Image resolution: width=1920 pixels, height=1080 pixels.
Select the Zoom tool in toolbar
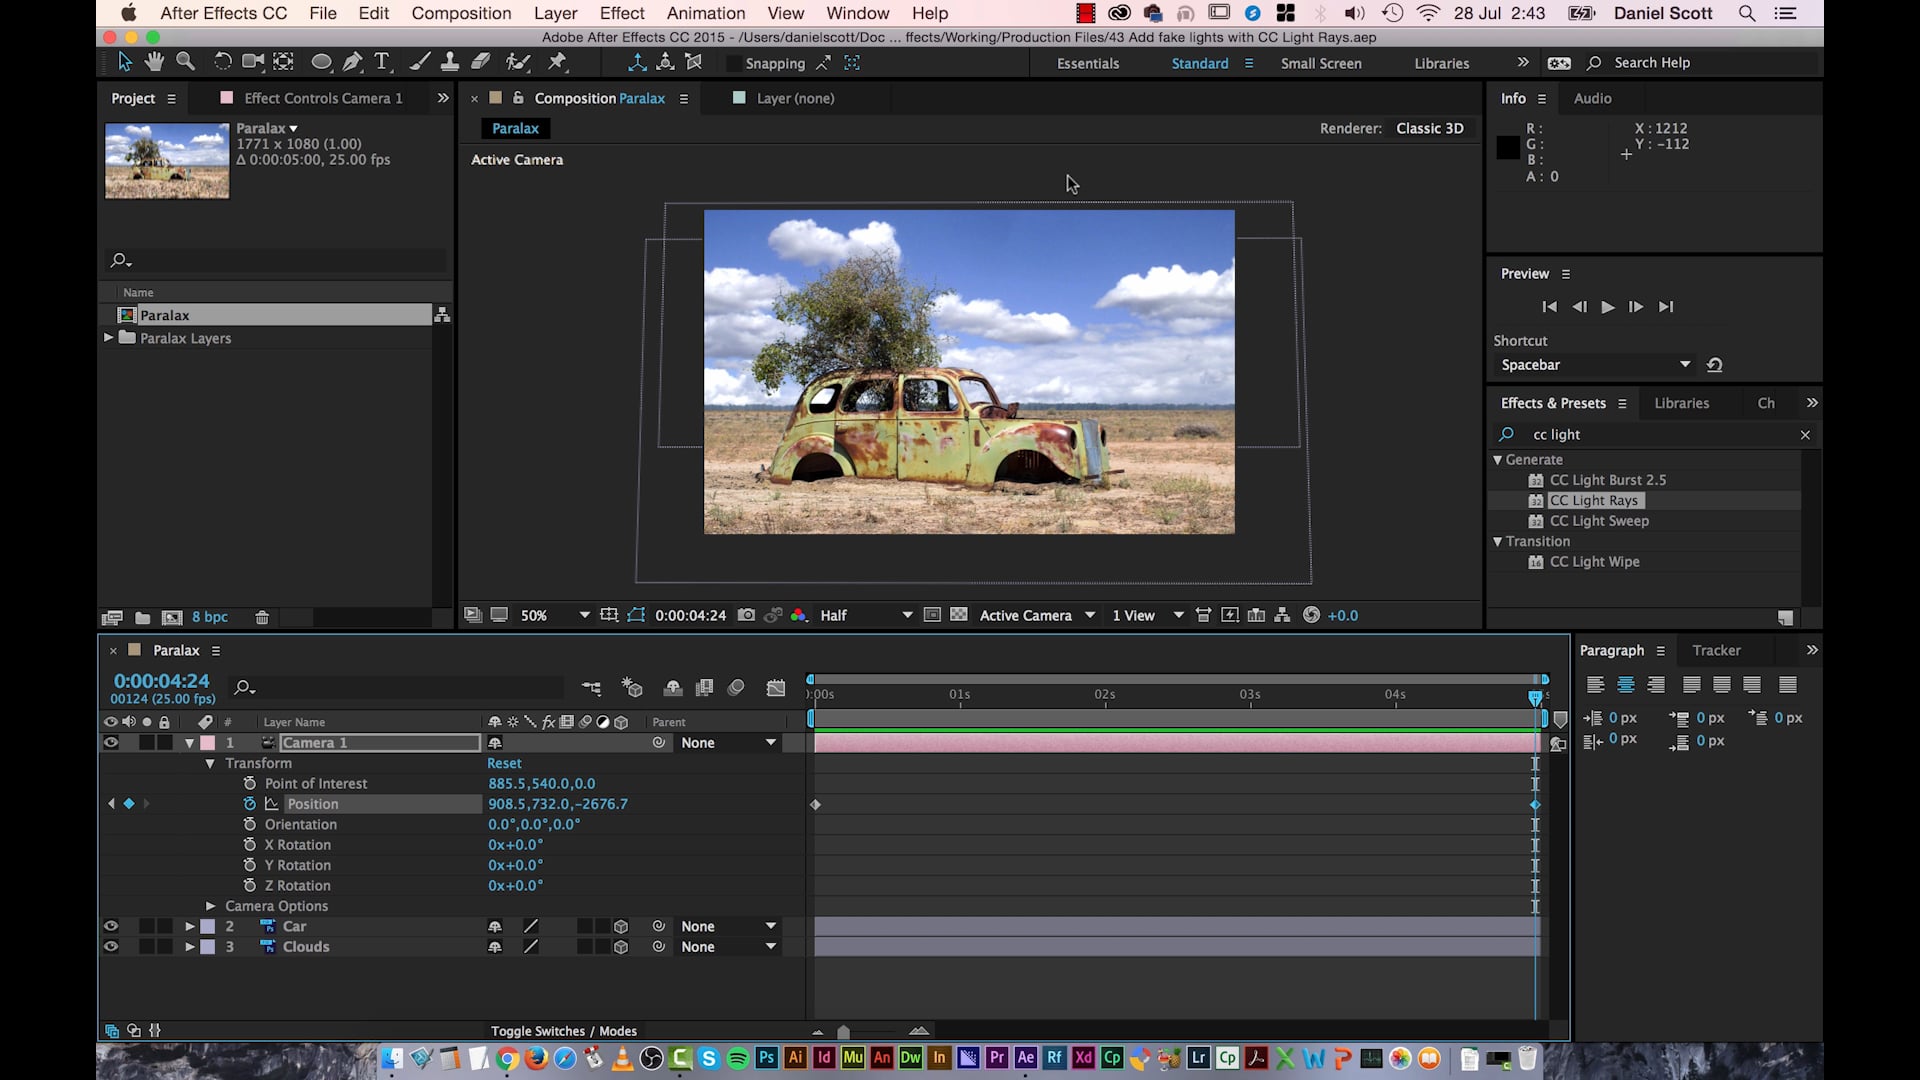185,62
